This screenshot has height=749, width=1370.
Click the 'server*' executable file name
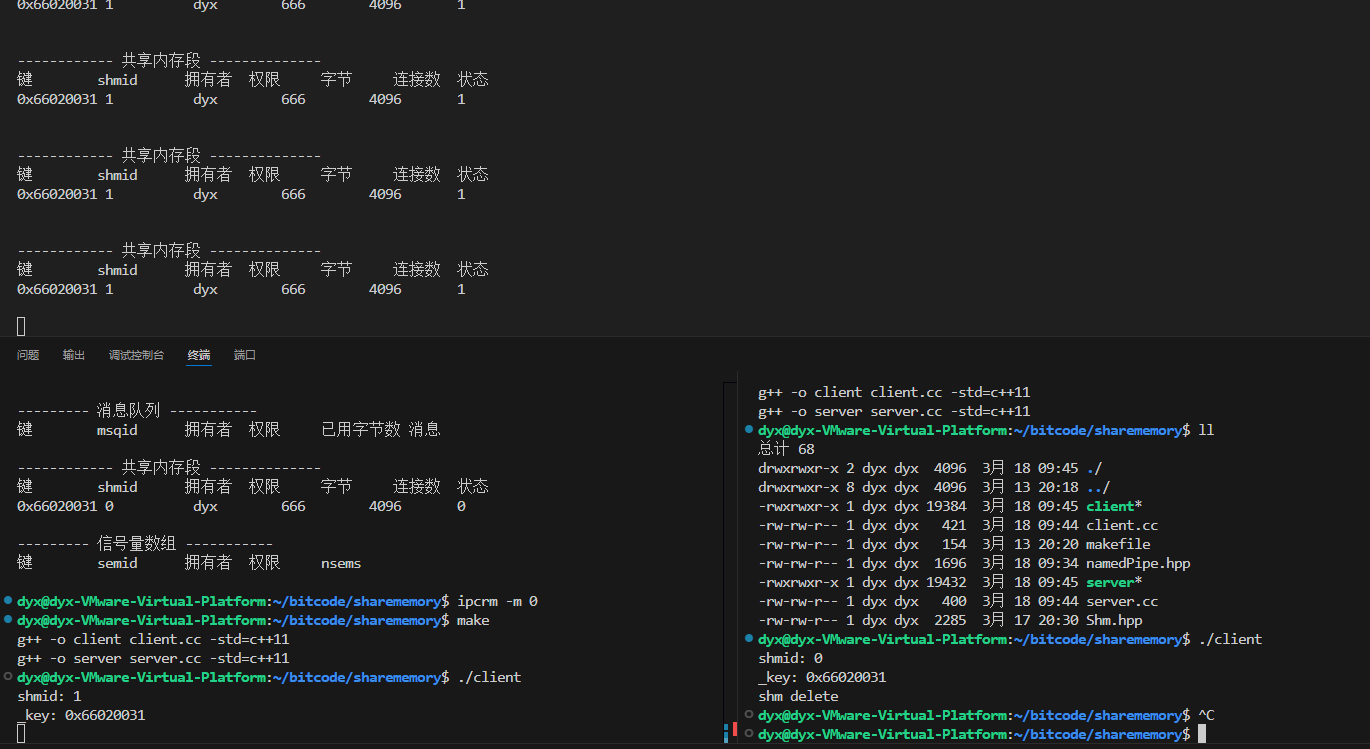tap(1114, 582)
